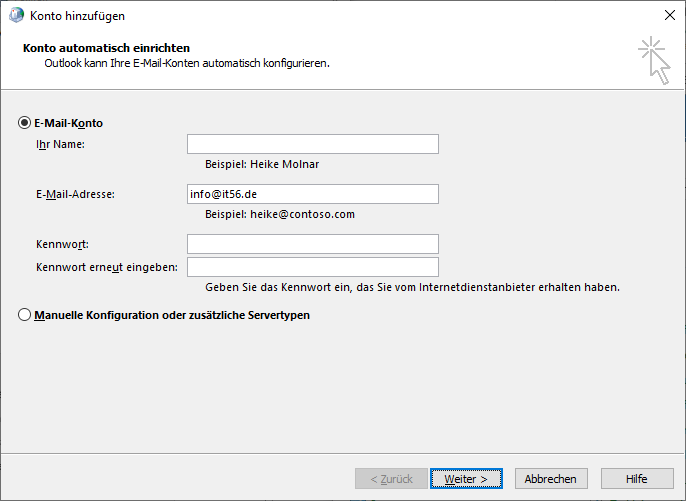
Task: Click the greyed-out Zurück button
Action: click(391, 479)
